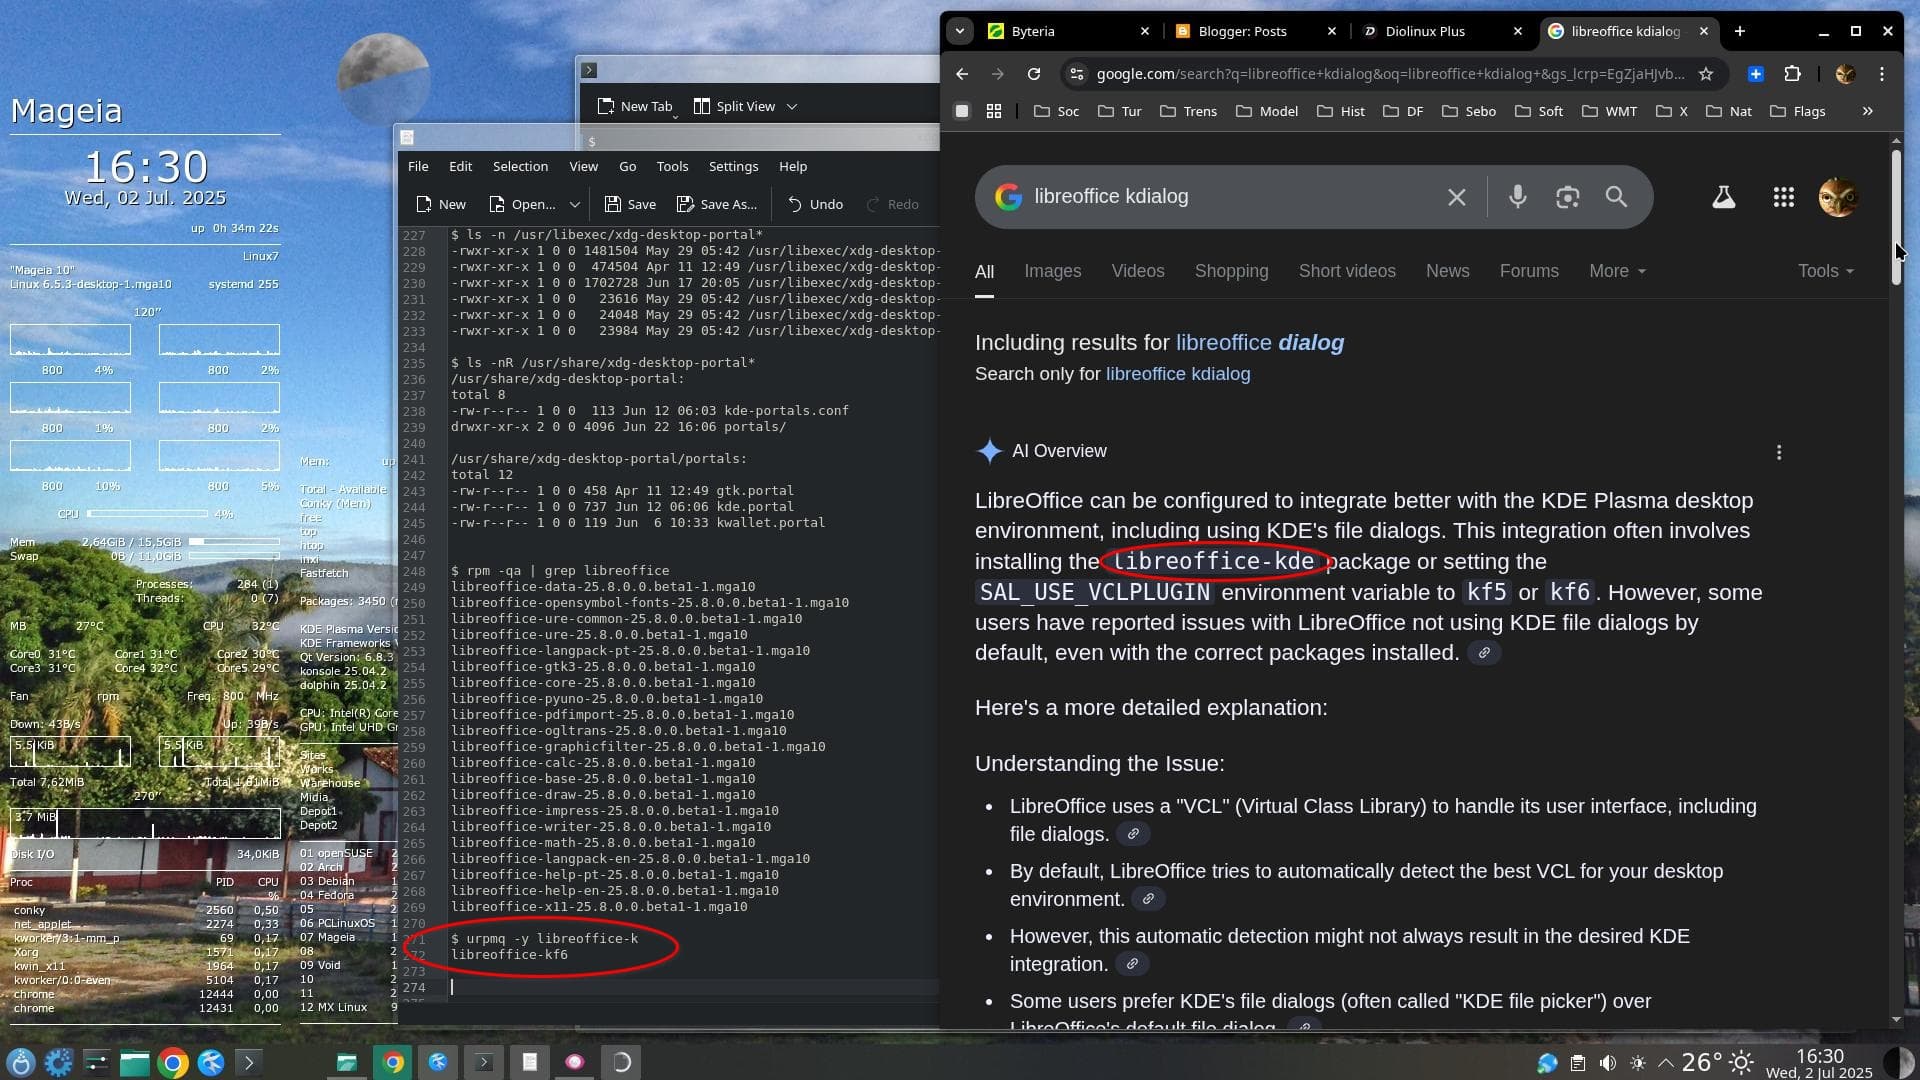This screenshot has width=1920, height=1080.
Task: Open Tools dropdown on Google results
Action: [x=1825, y=271]
